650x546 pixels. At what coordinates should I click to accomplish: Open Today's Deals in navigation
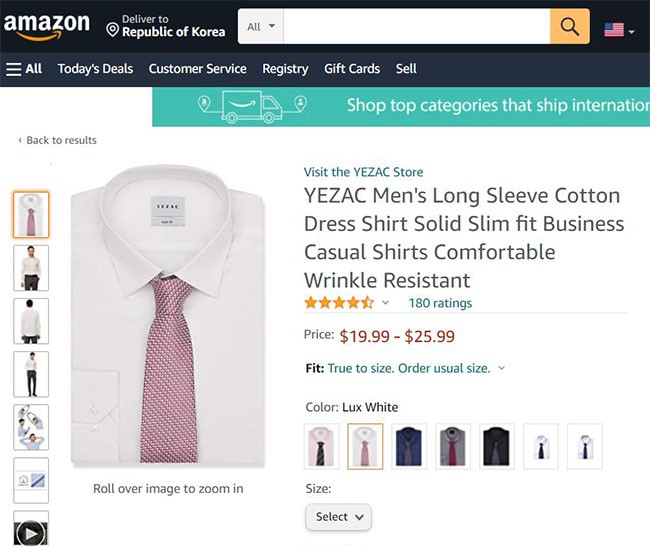pos(95,69)
